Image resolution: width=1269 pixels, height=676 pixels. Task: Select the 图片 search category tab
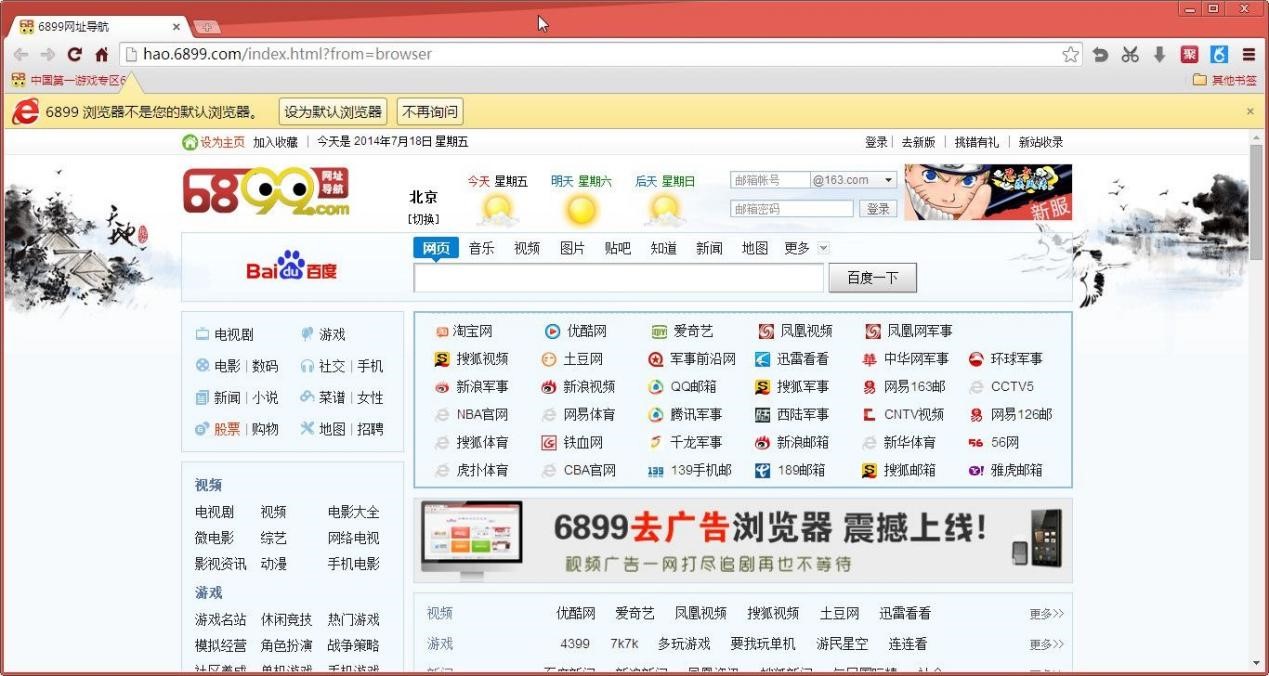571,247
